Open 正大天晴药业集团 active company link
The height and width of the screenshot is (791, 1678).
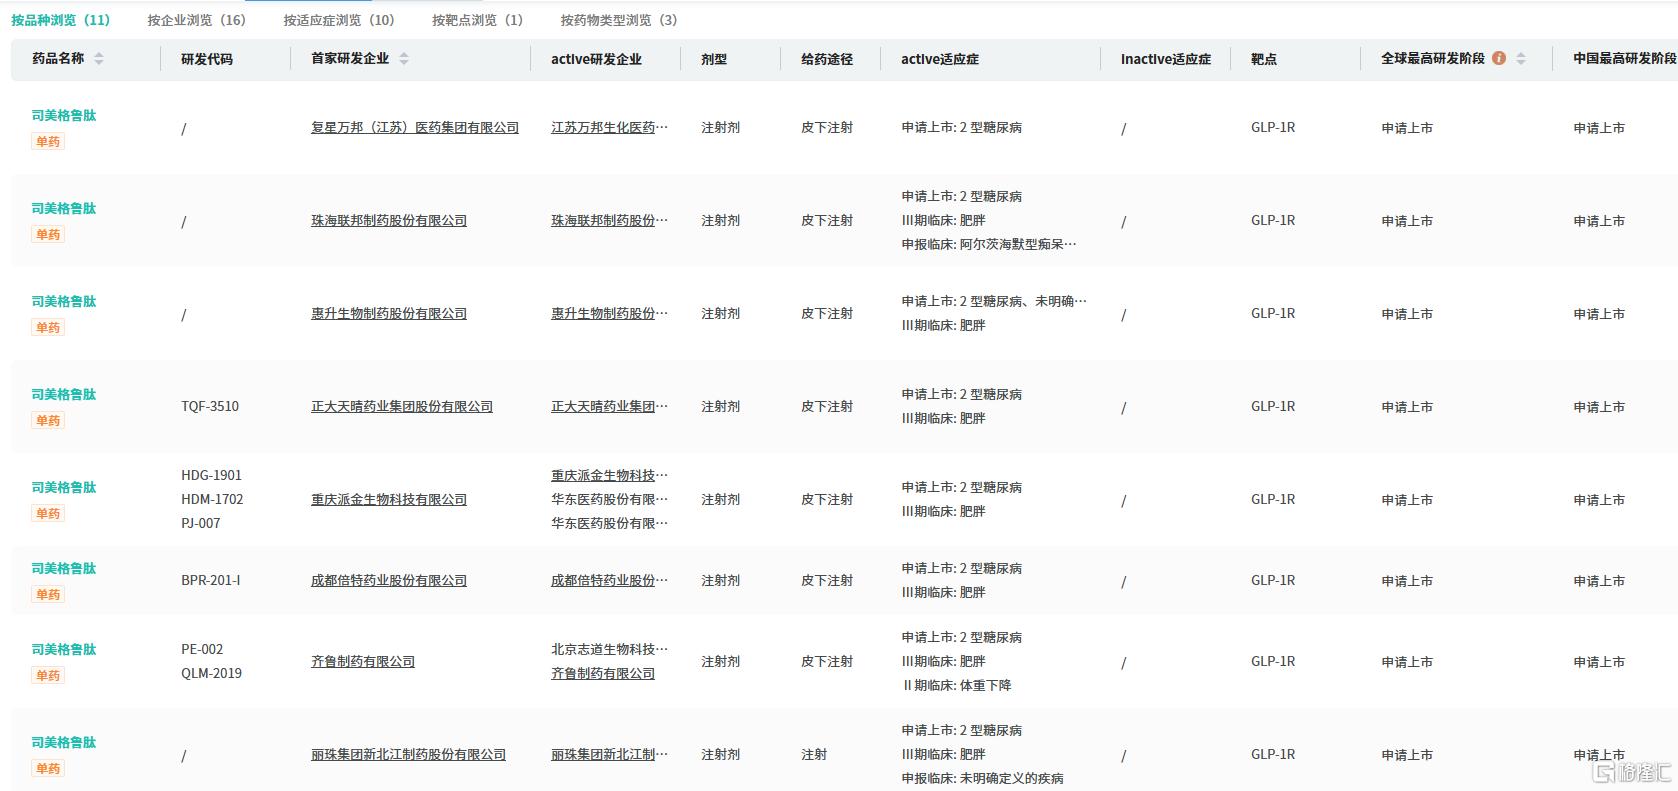[x=609, y=407]
